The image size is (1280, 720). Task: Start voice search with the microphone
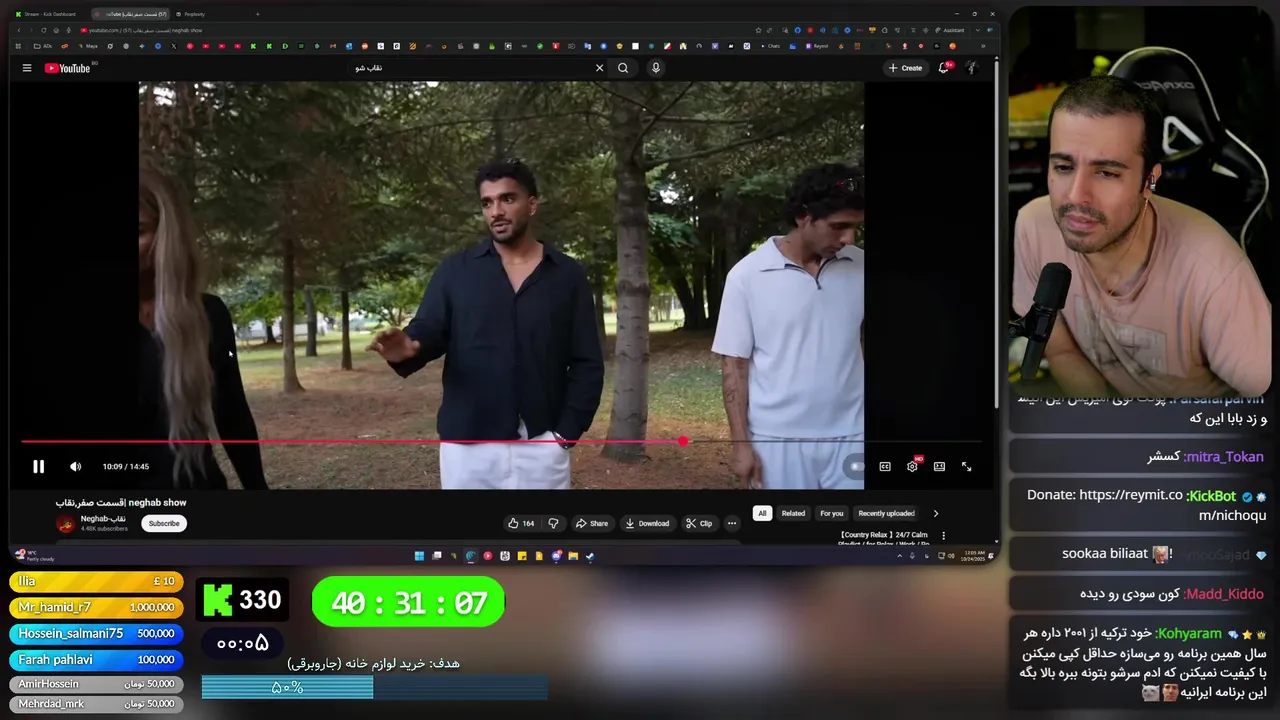coord(656,68)
